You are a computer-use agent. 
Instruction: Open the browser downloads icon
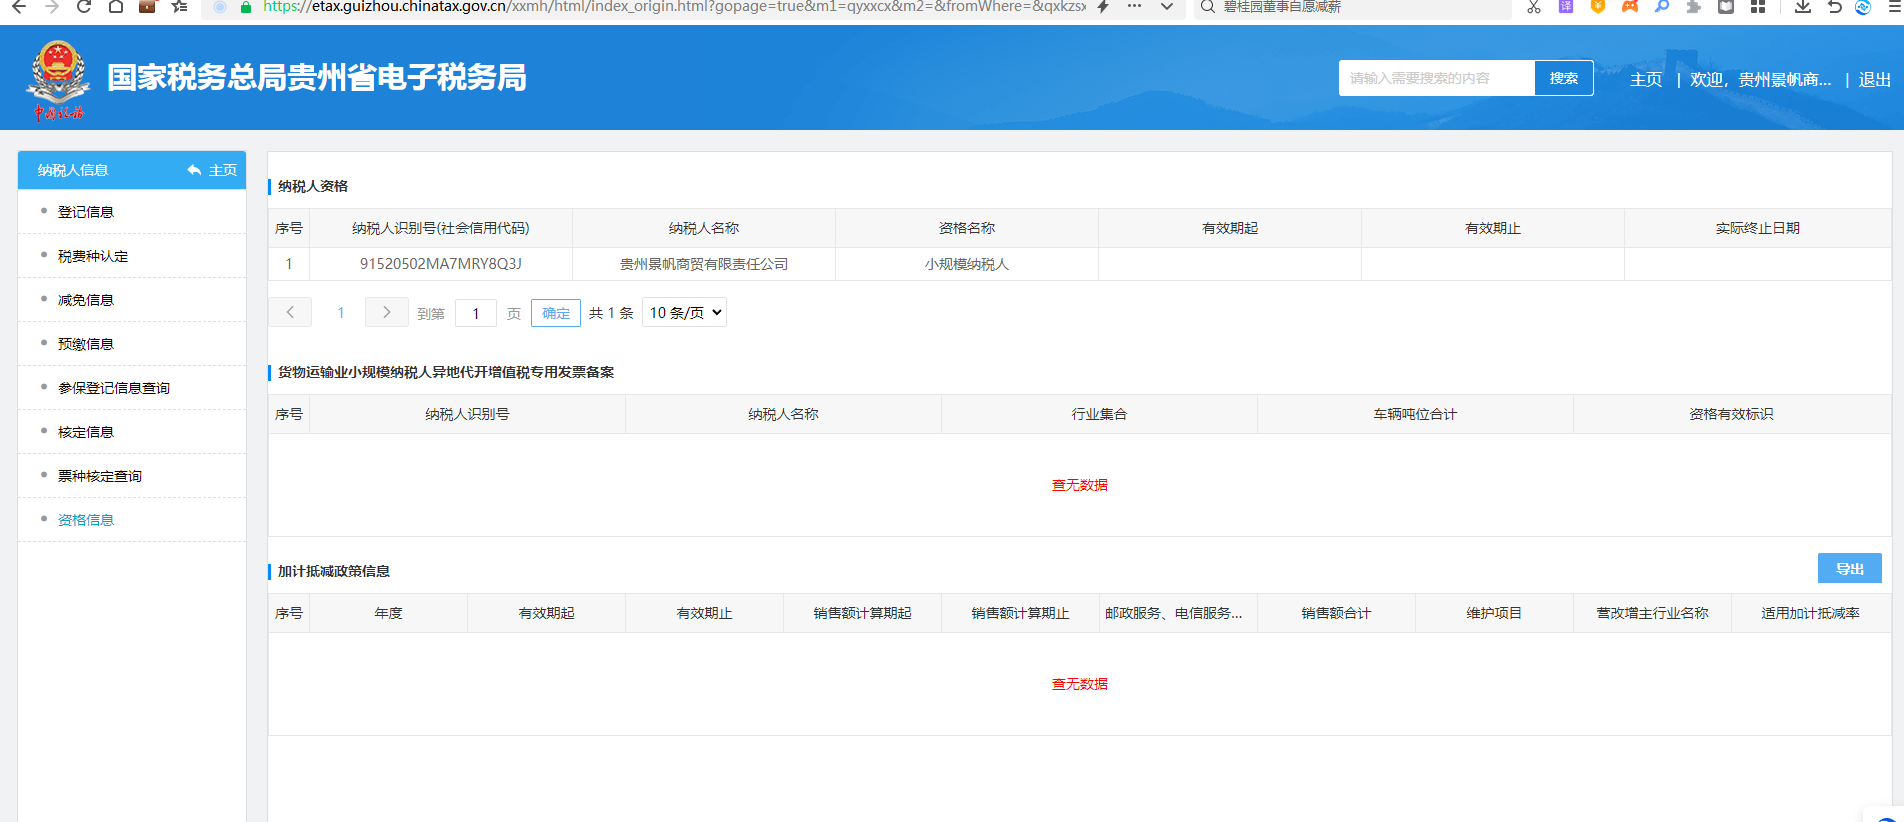tap(1802, 6)
